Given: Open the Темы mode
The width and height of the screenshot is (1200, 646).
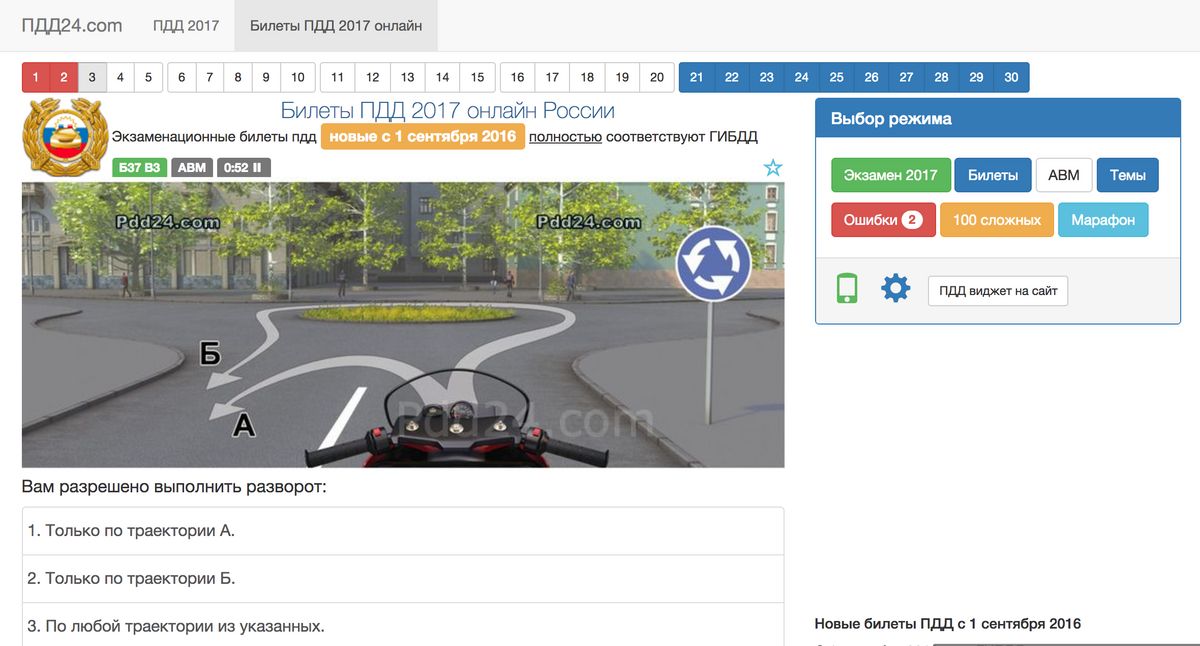Looking at the screenshot, I should (1127, 175).
